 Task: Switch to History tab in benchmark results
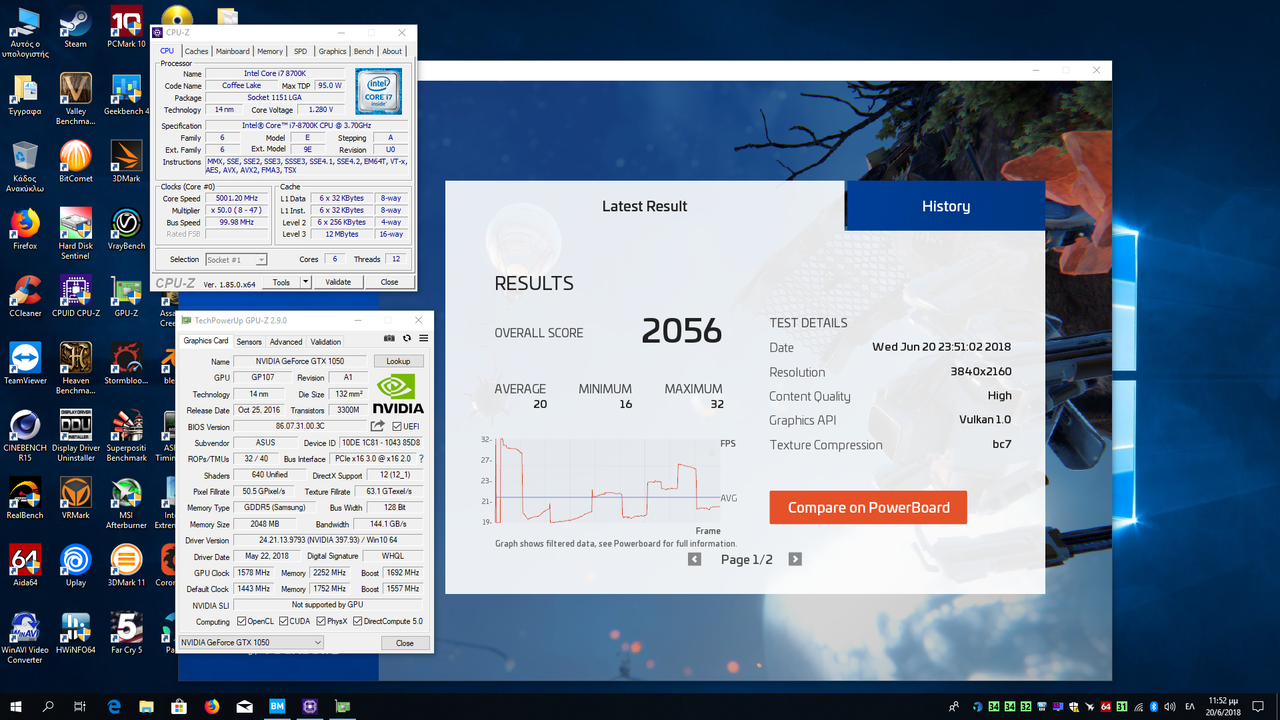pyautogui.click(x=946, y=206)
